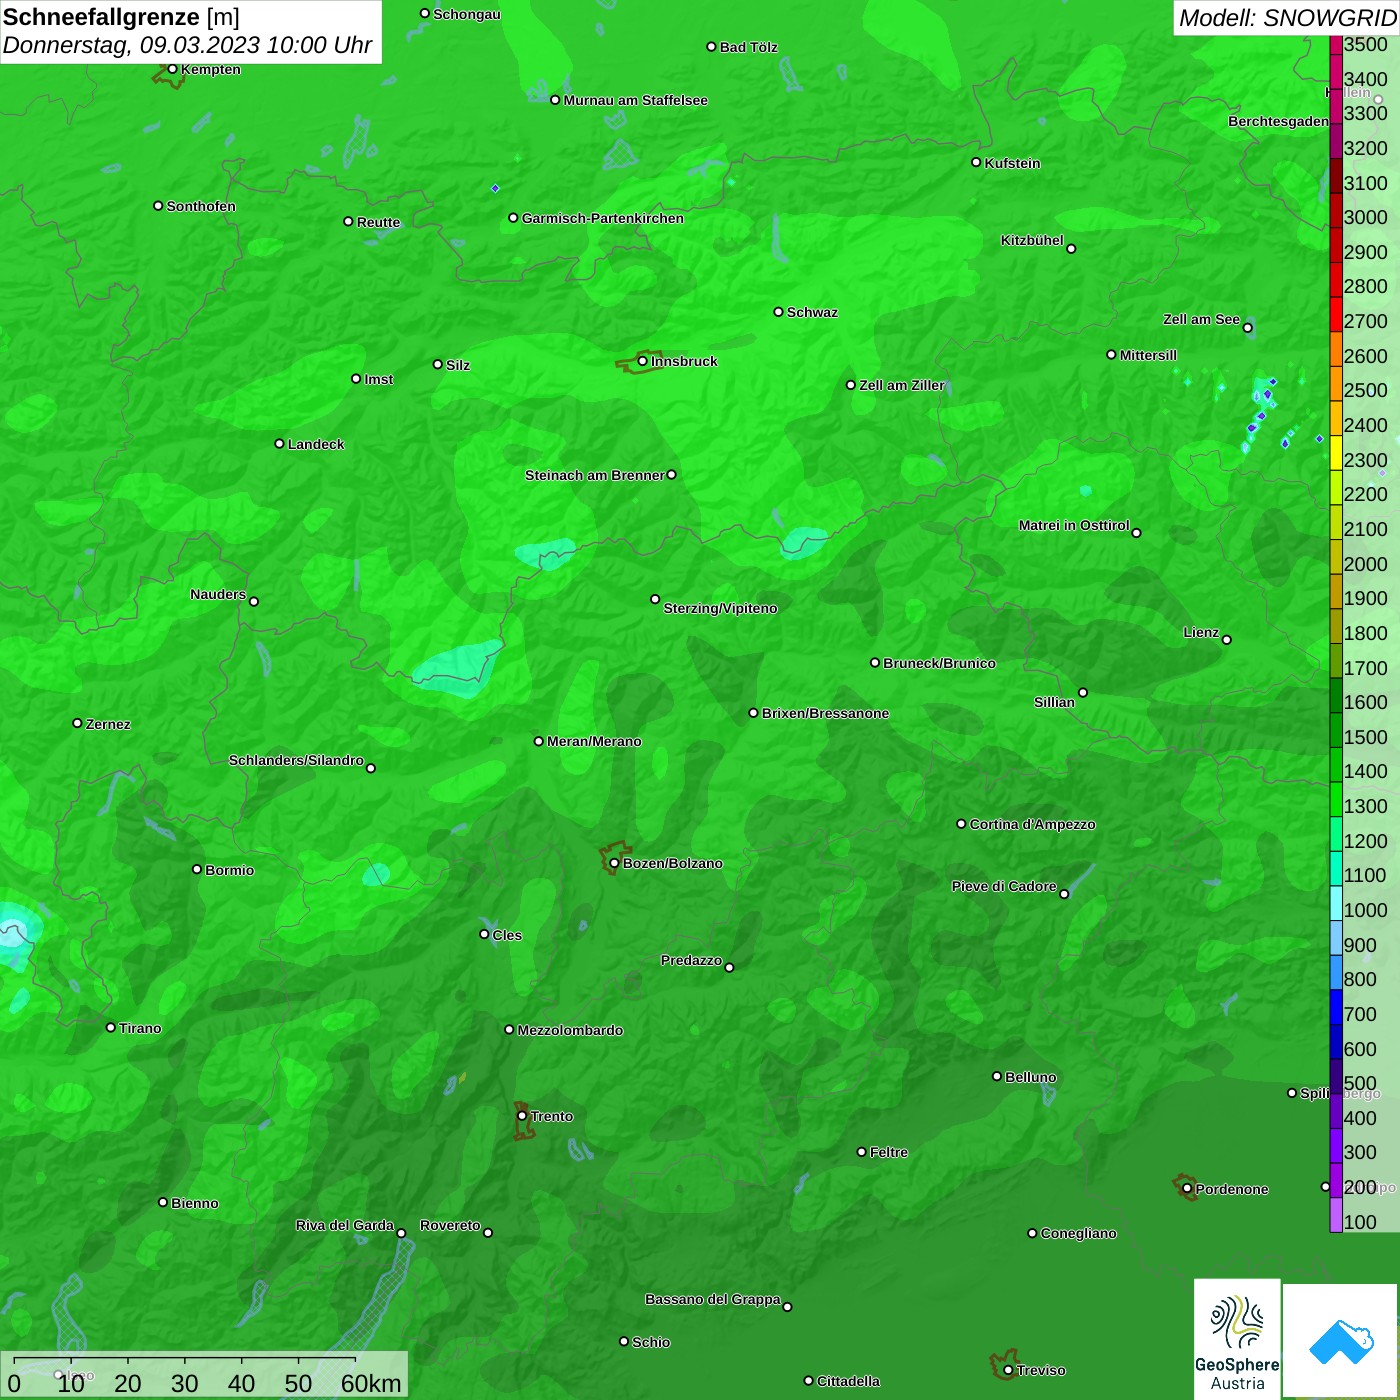
Task: Click the Schio label
Action: (x=651, y=1342)
